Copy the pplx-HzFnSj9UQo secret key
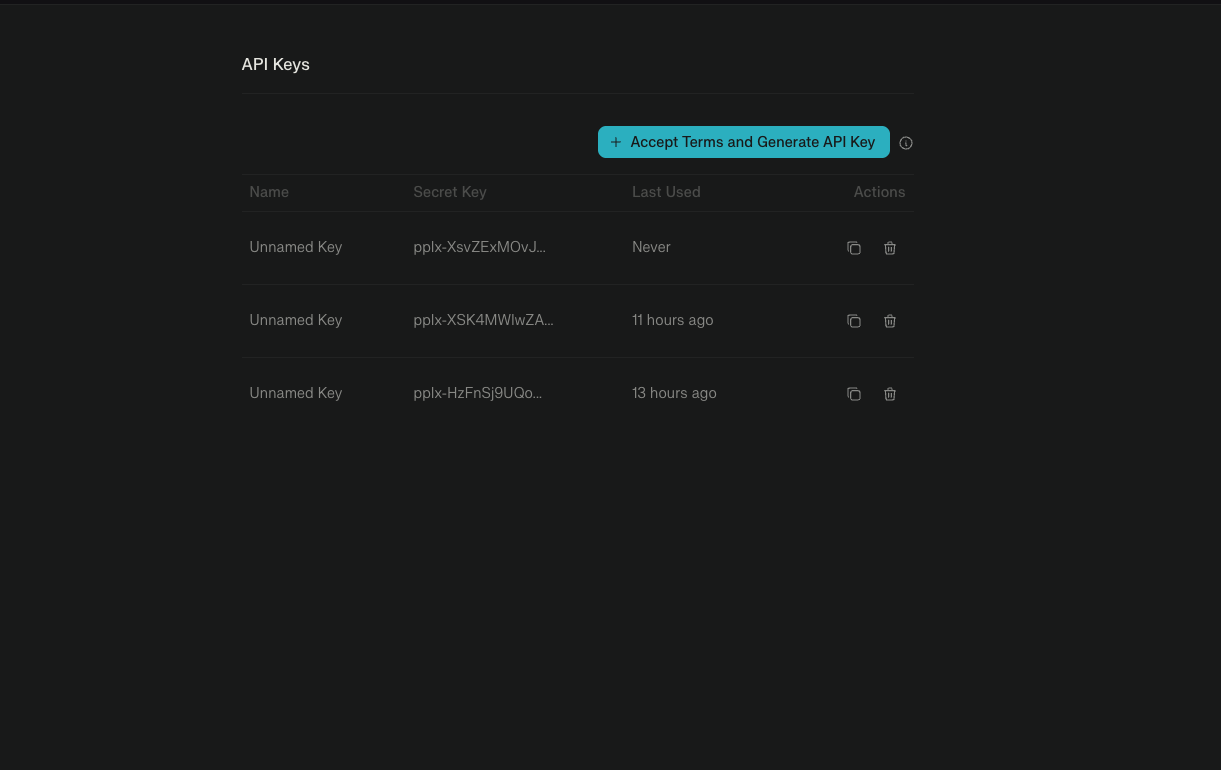The width and height of the screenshot is (1221, 770). [x=854, y=393]
